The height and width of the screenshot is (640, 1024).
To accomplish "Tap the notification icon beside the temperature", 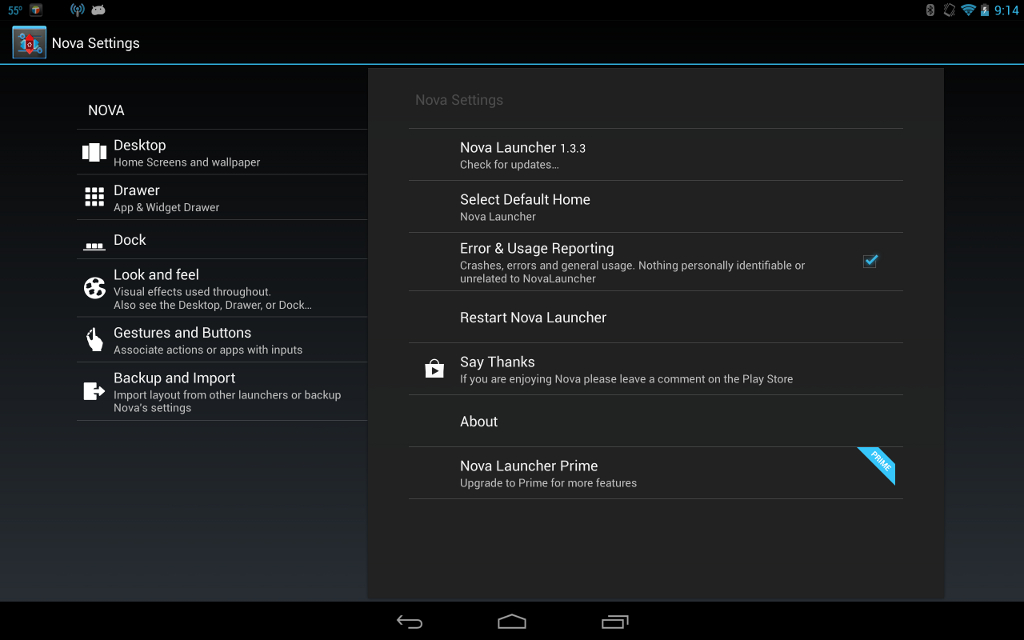I will (x=36, y=10).
